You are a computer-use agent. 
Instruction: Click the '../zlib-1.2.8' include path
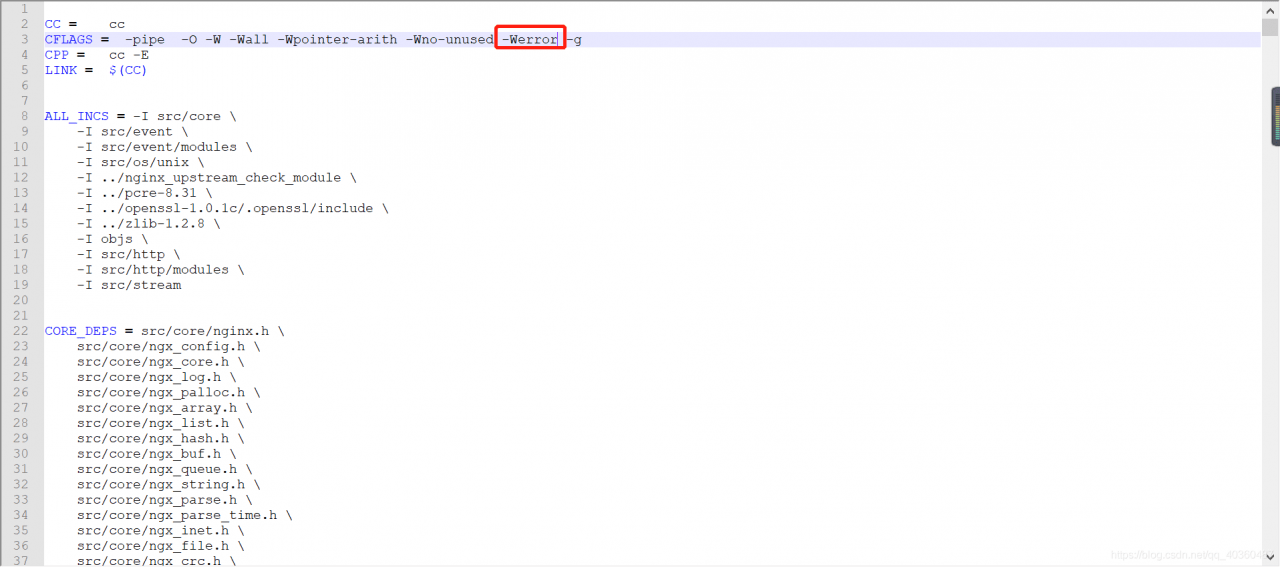click(x=152, y=224)
